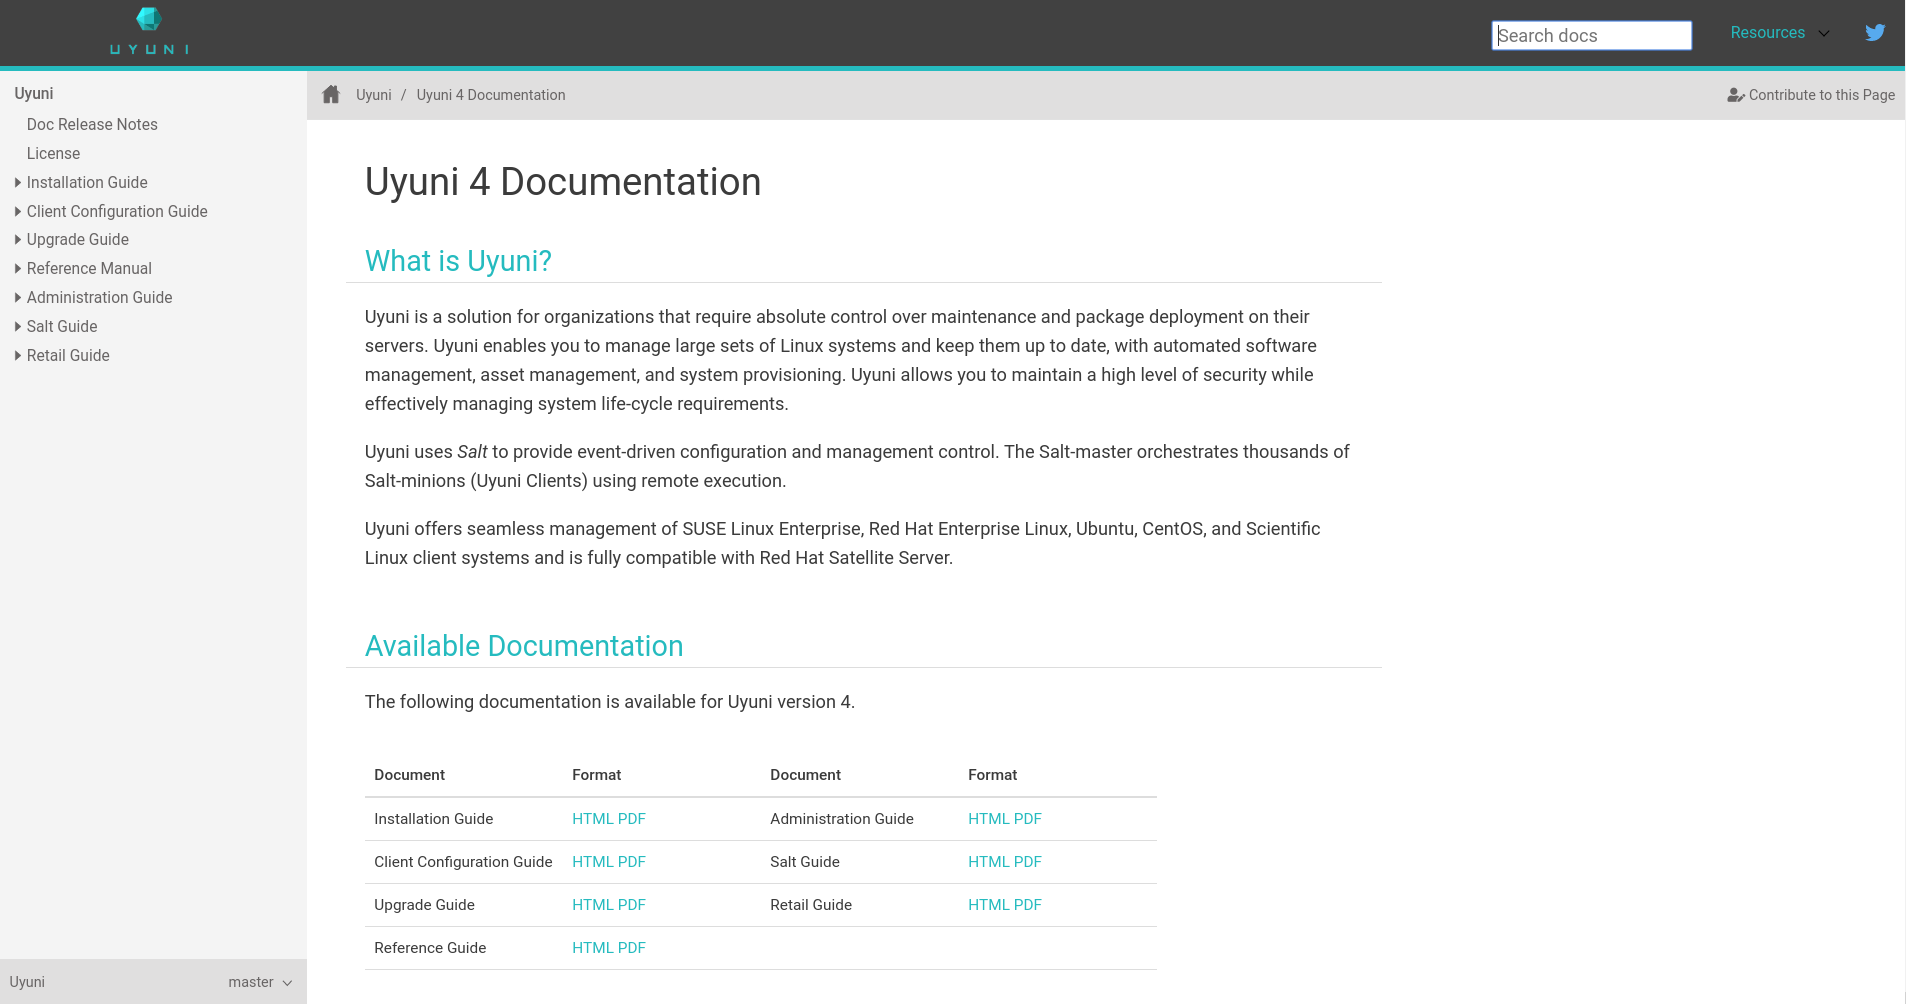
Task: Open the Resources dropdown menu
Action: pos(1767,32)
